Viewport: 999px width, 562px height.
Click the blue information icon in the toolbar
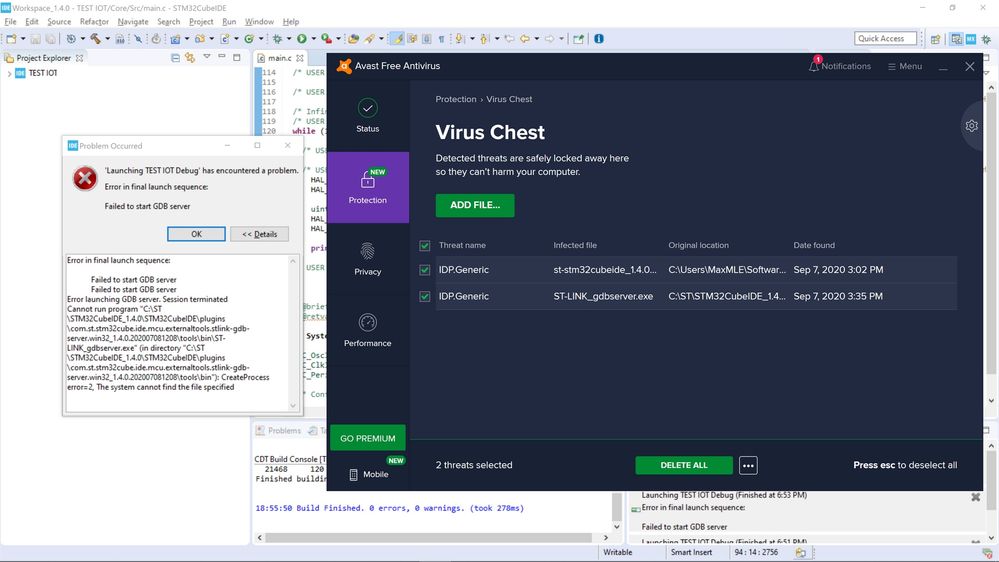point(599,39)
